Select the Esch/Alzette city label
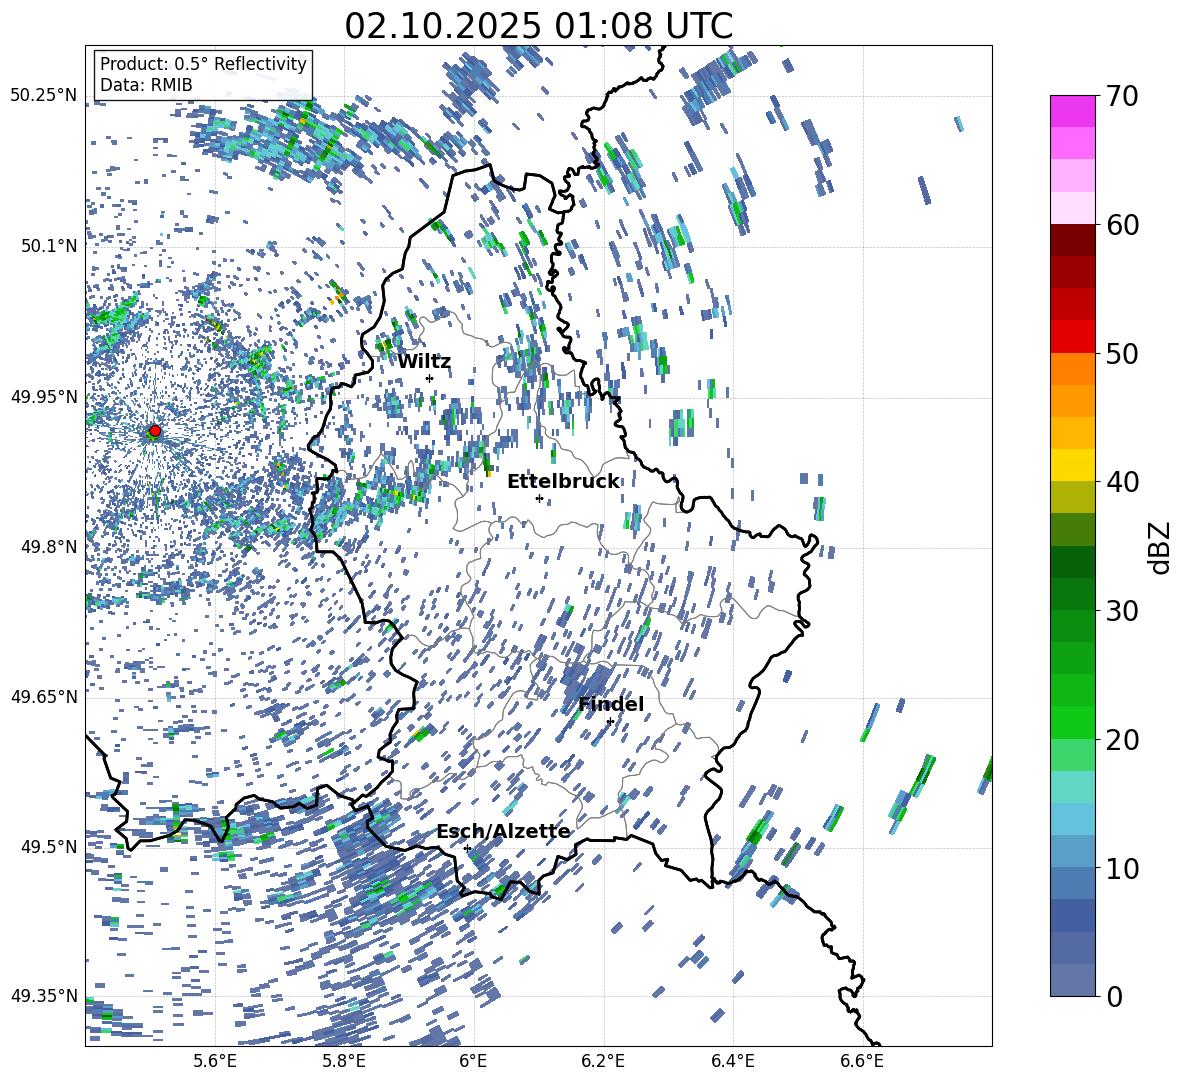 (503, 831)
